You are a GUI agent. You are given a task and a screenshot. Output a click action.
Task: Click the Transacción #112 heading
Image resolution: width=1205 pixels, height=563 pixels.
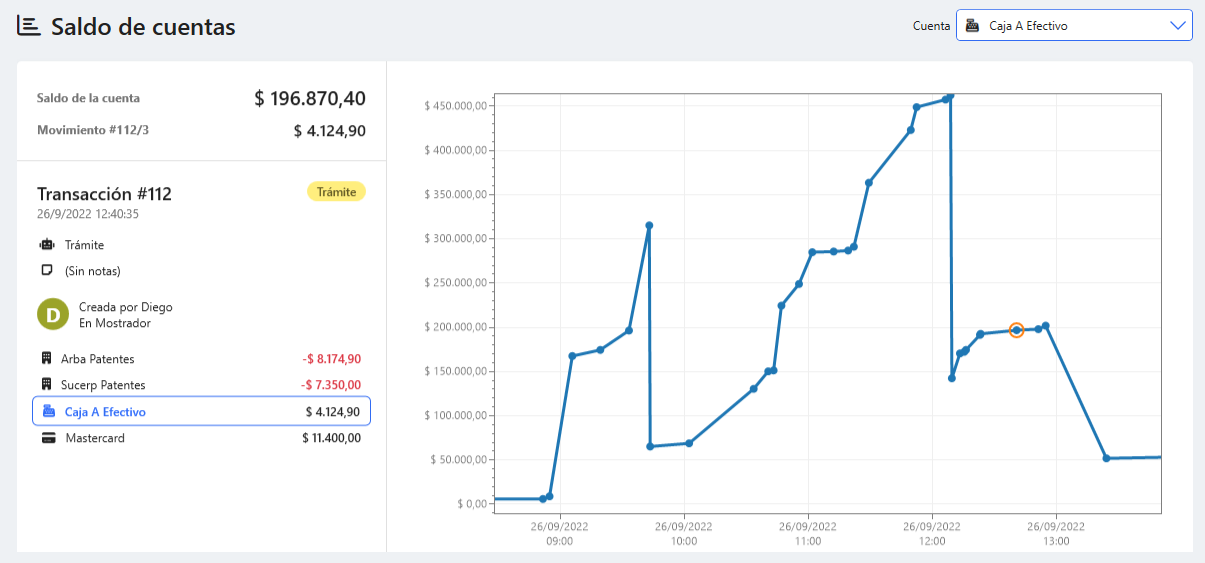pos(104,194)
